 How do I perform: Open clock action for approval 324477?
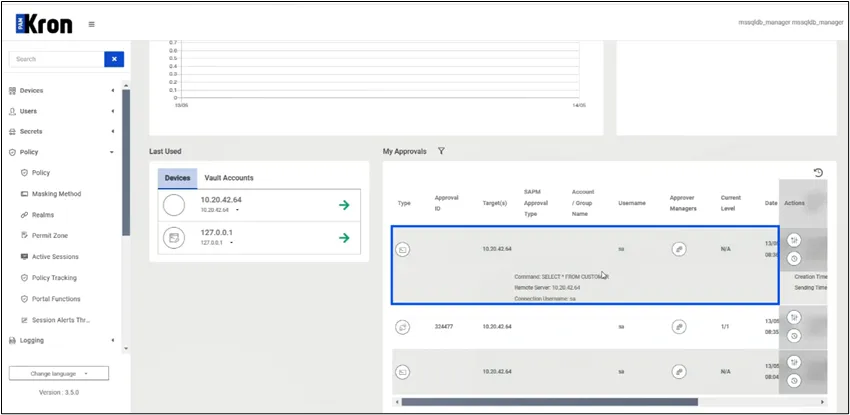(x=794, y=336)
